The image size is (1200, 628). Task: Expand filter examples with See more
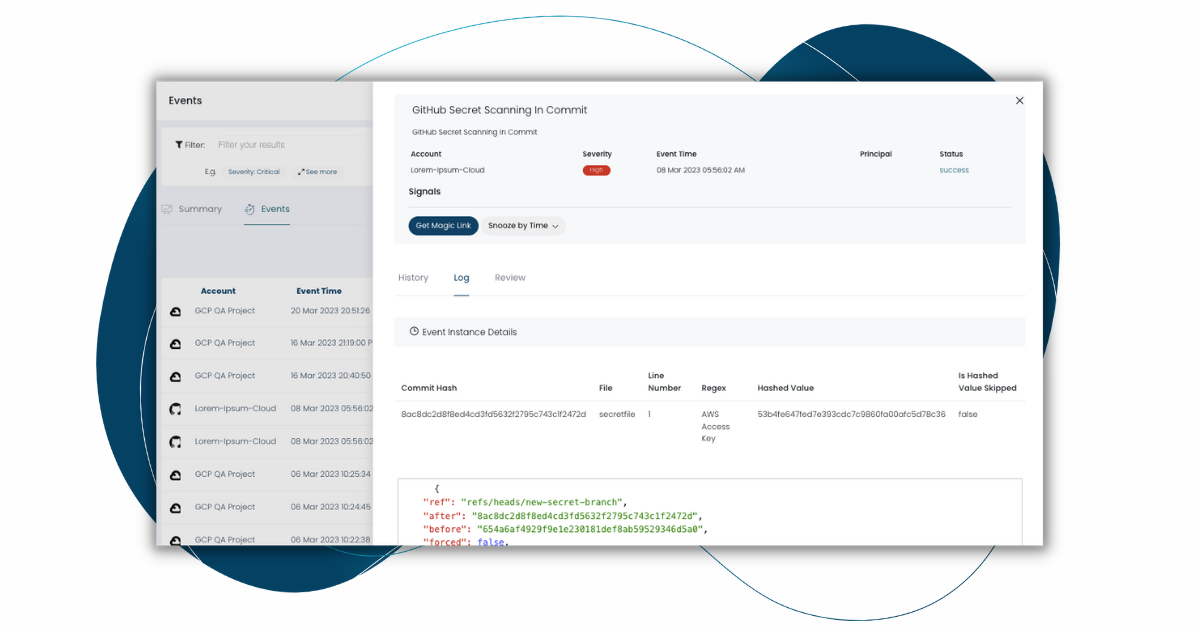(x=317, y=172)
